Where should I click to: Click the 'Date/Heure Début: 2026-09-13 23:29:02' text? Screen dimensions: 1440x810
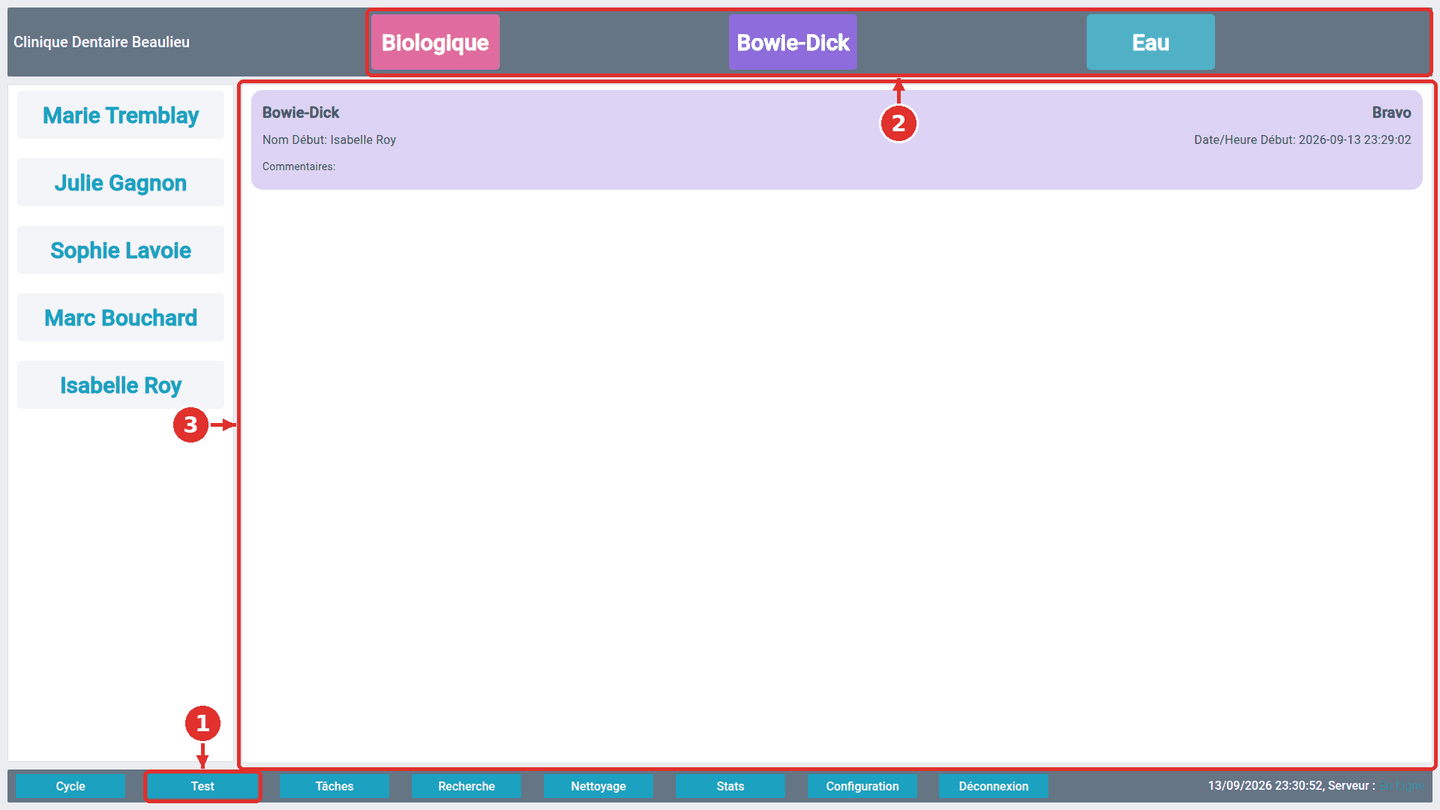pos(1303,140)
